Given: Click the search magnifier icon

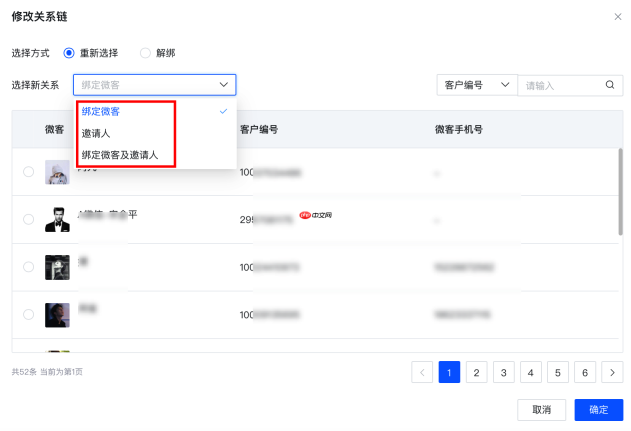Looking at the screenshot, I should click(610, 85).
